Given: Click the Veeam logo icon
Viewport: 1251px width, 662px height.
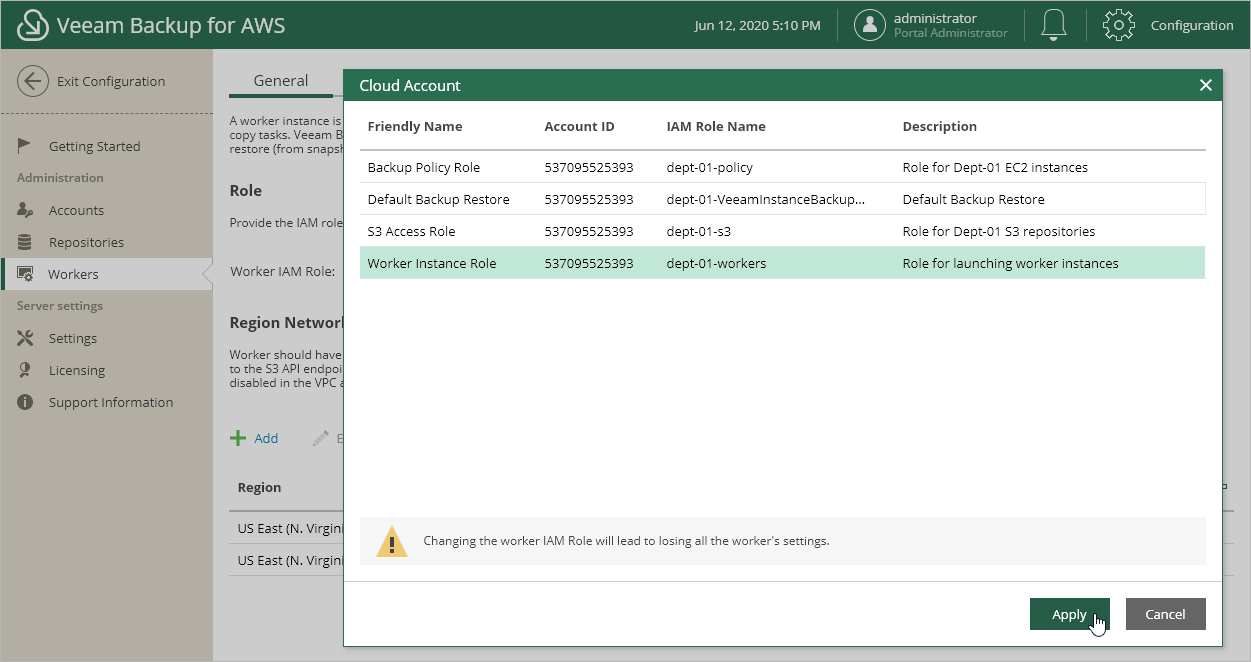Looking at the screenshot, I should point(33,25).
